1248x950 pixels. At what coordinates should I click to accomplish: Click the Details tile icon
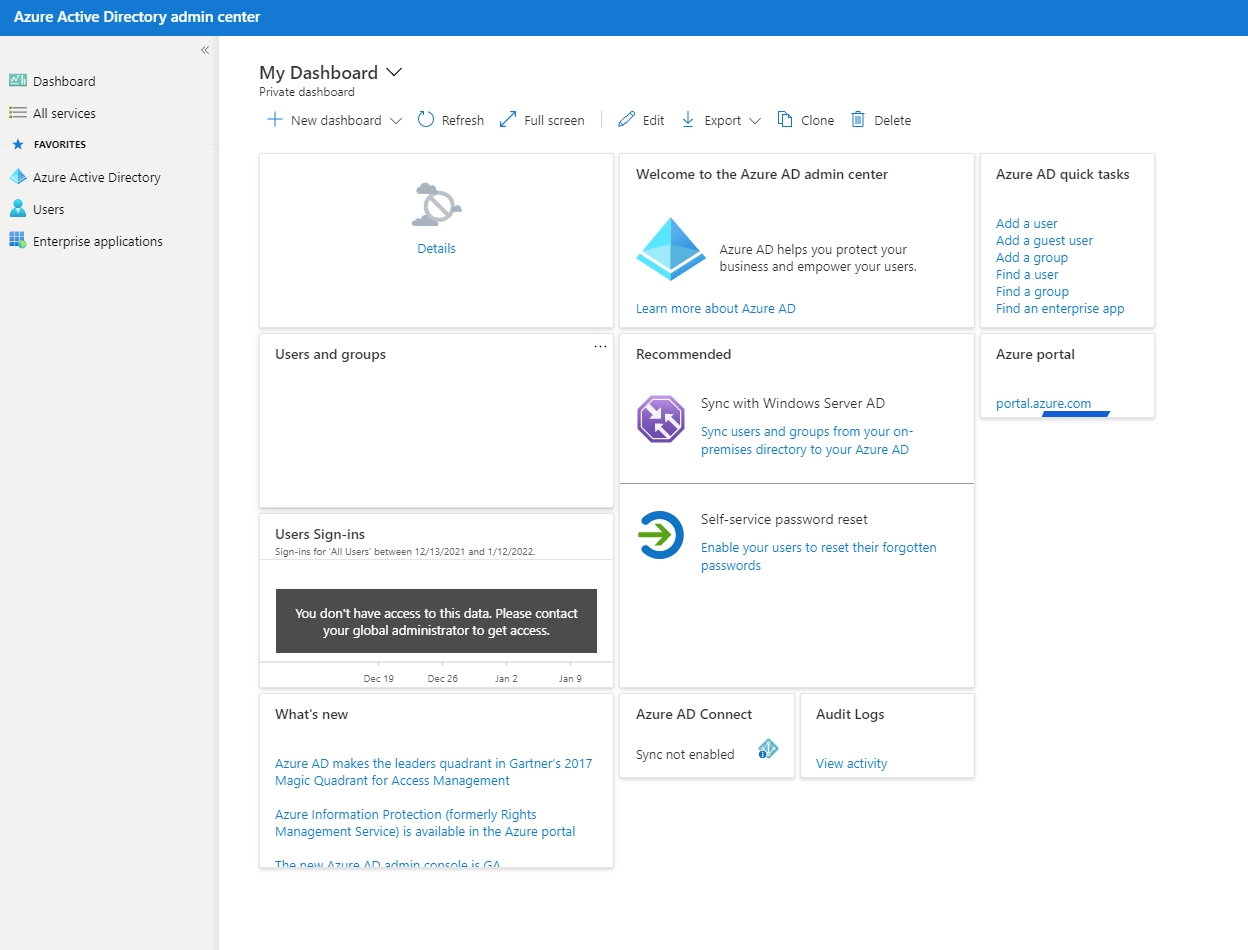pyautogui.click(x=437, y=204)
